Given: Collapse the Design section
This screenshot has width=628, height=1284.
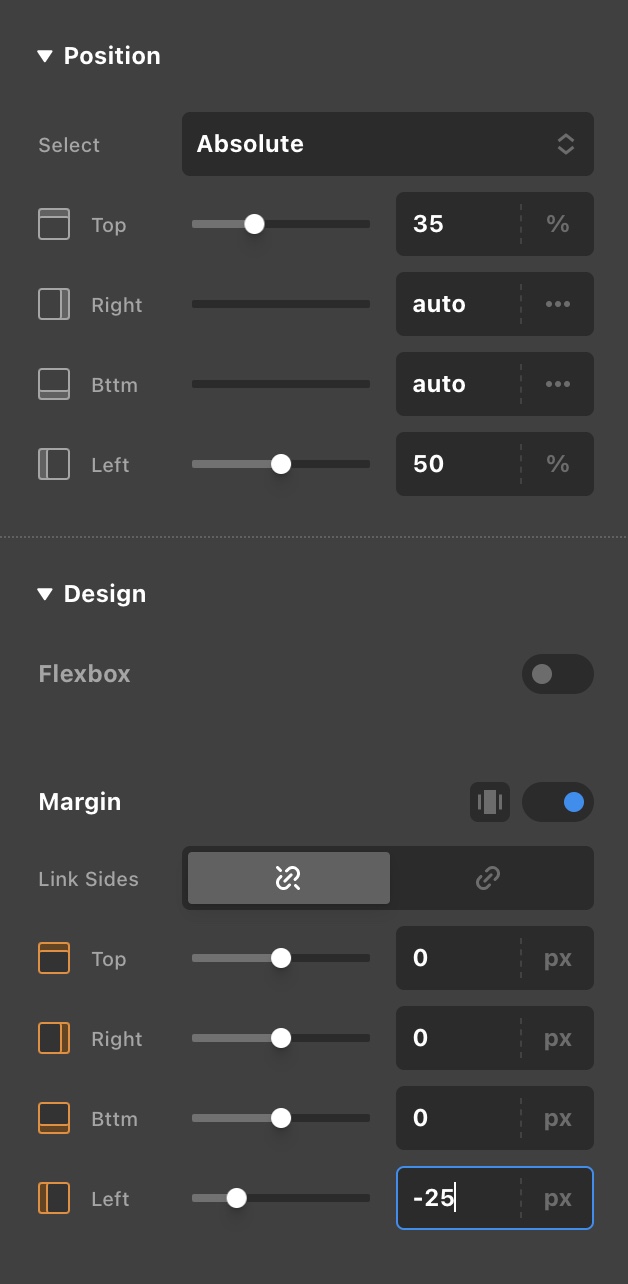Looking at the screenshot, I should 44,594.
